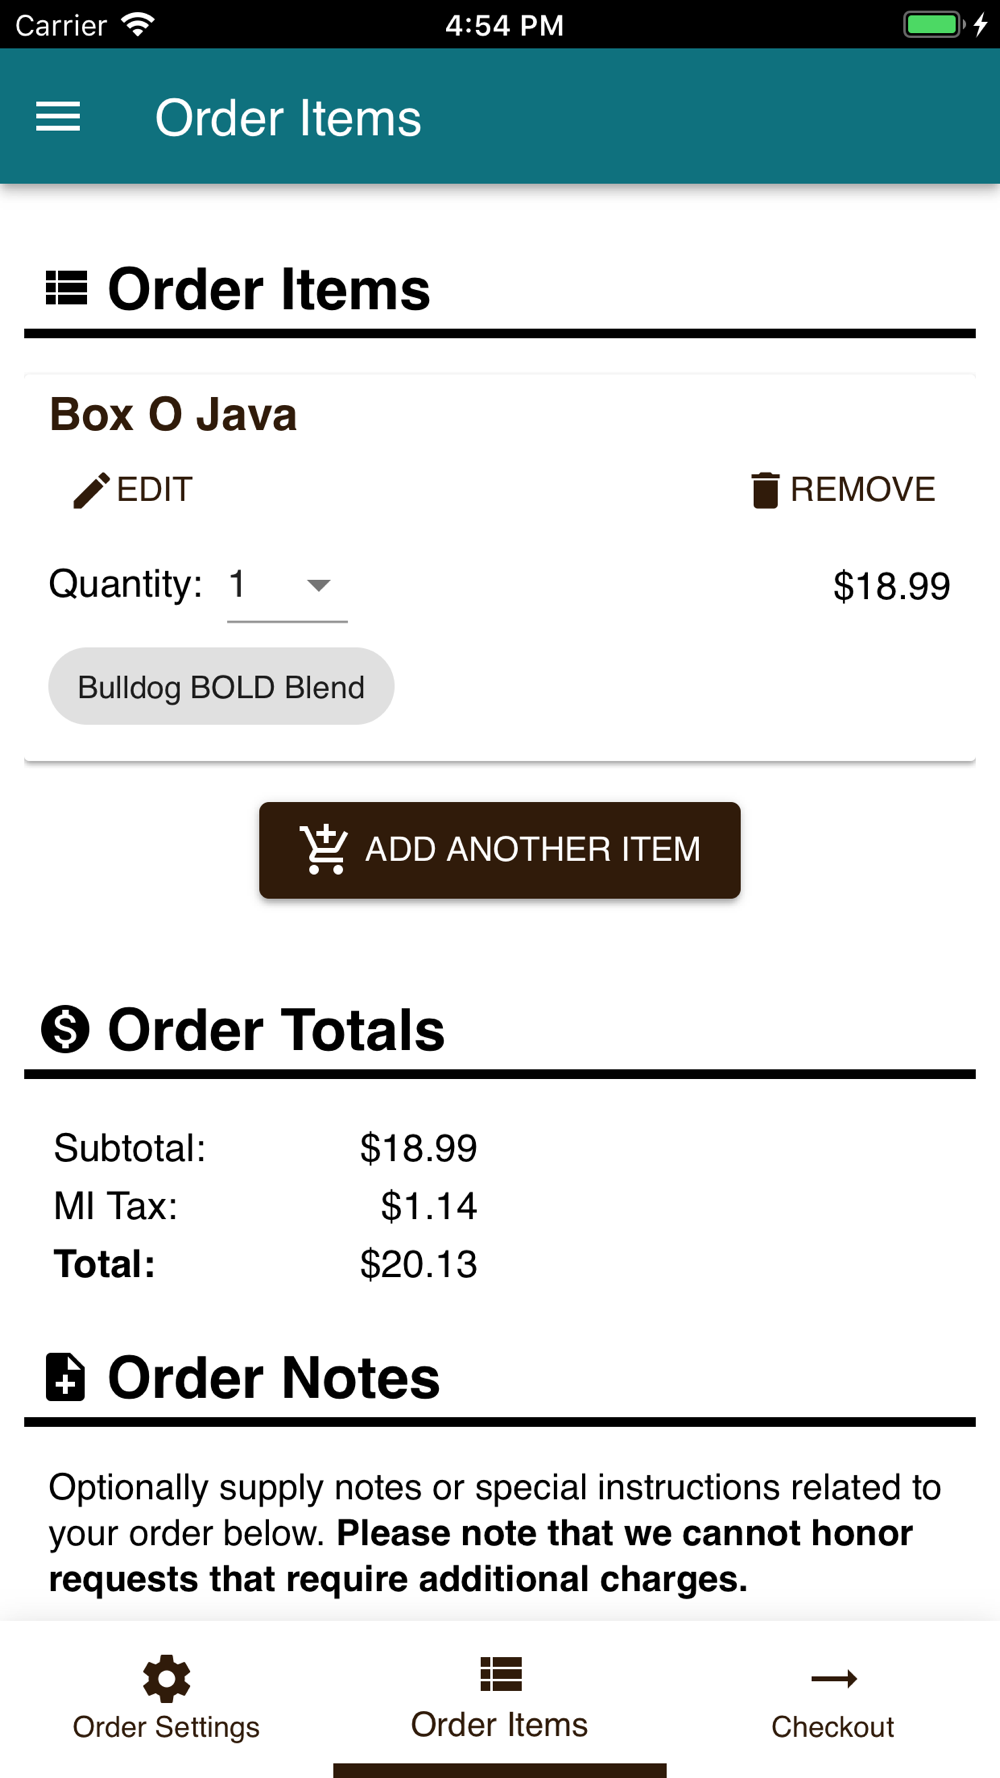
Task: Select the Order Items bottom tab label
Action: 500,1725
